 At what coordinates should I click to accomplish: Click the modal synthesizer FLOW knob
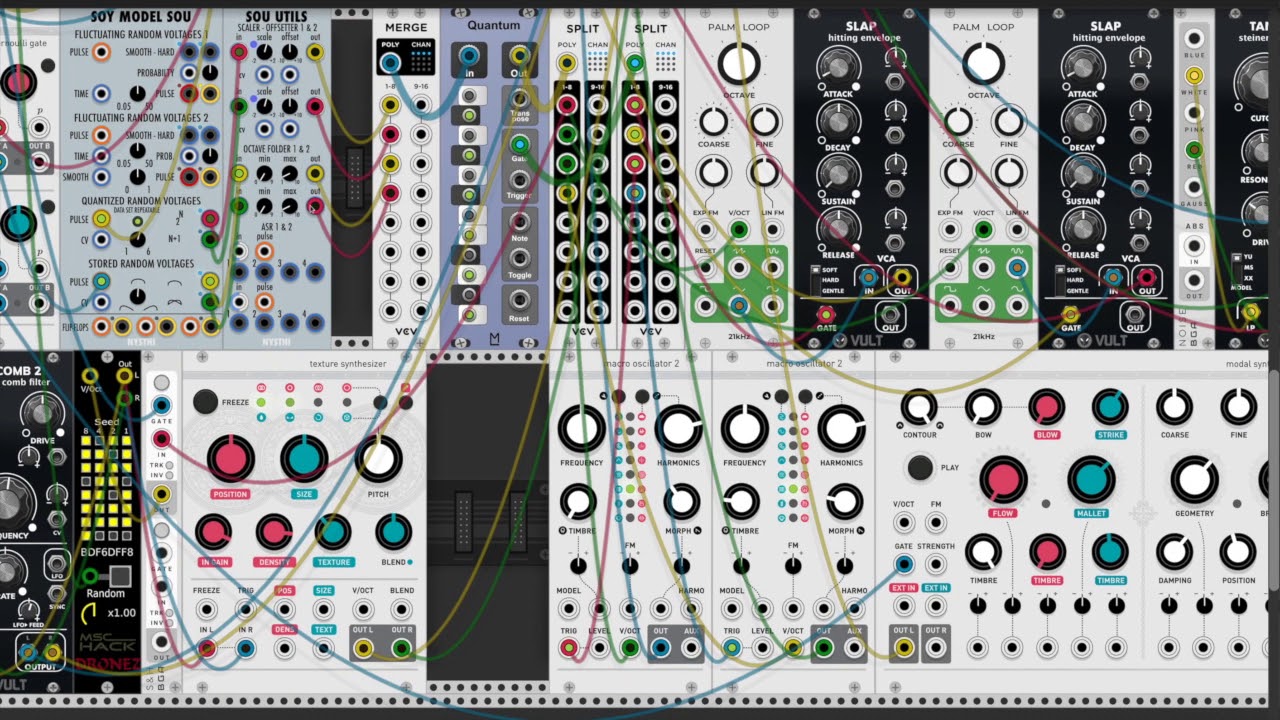click(1003, 479)
